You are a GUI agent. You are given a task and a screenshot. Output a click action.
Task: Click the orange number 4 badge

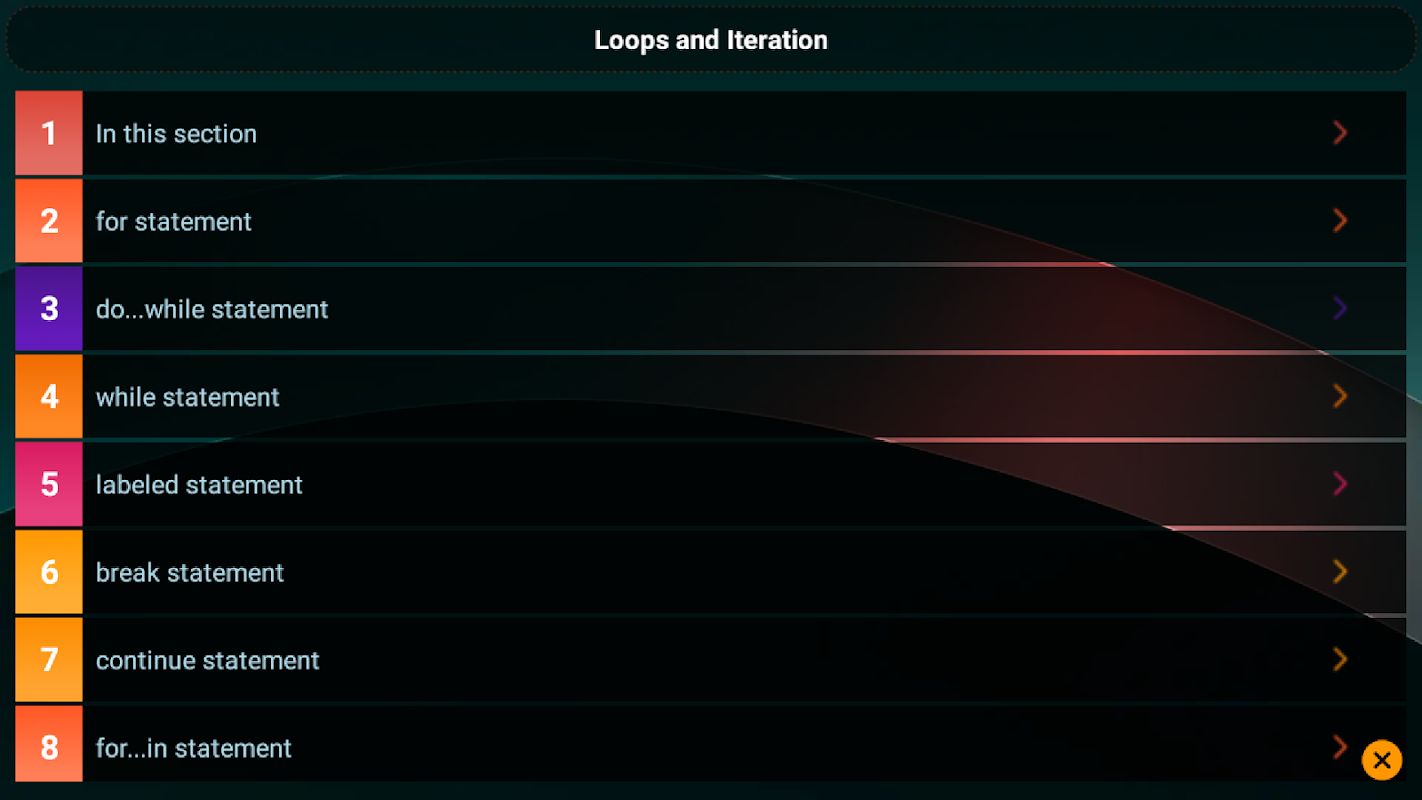(49, 396)
